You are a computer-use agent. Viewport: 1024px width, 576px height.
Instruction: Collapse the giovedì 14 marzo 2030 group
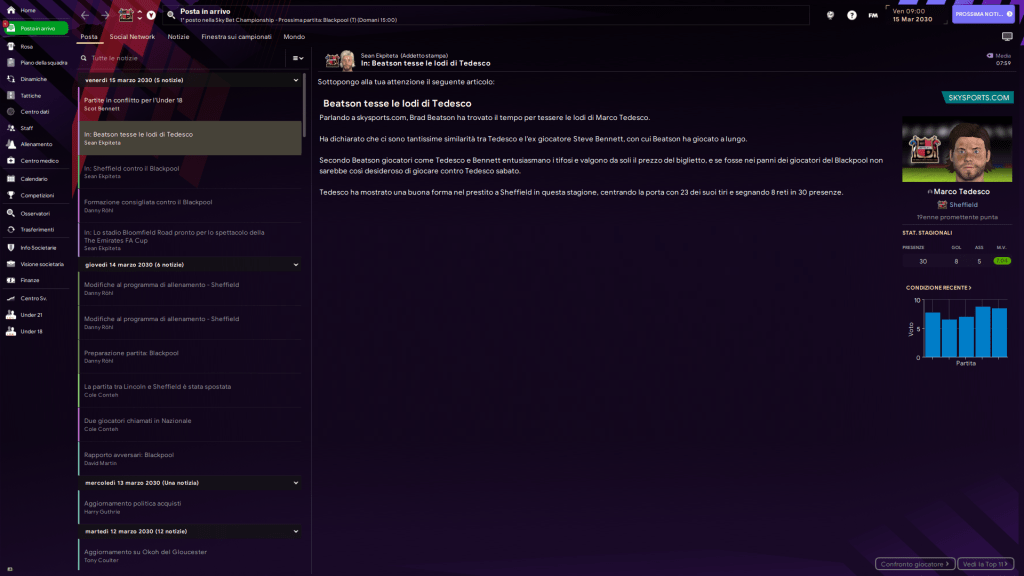point(296,265)
